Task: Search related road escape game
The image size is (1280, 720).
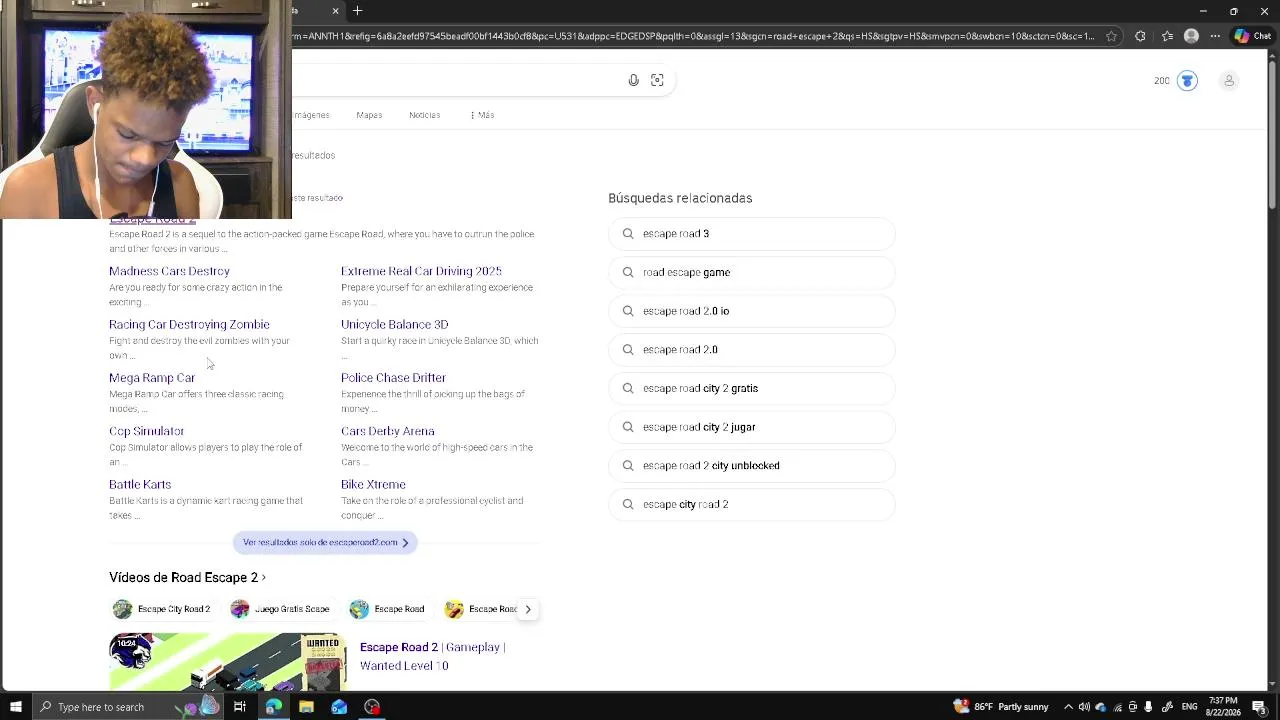Action: 751,272
